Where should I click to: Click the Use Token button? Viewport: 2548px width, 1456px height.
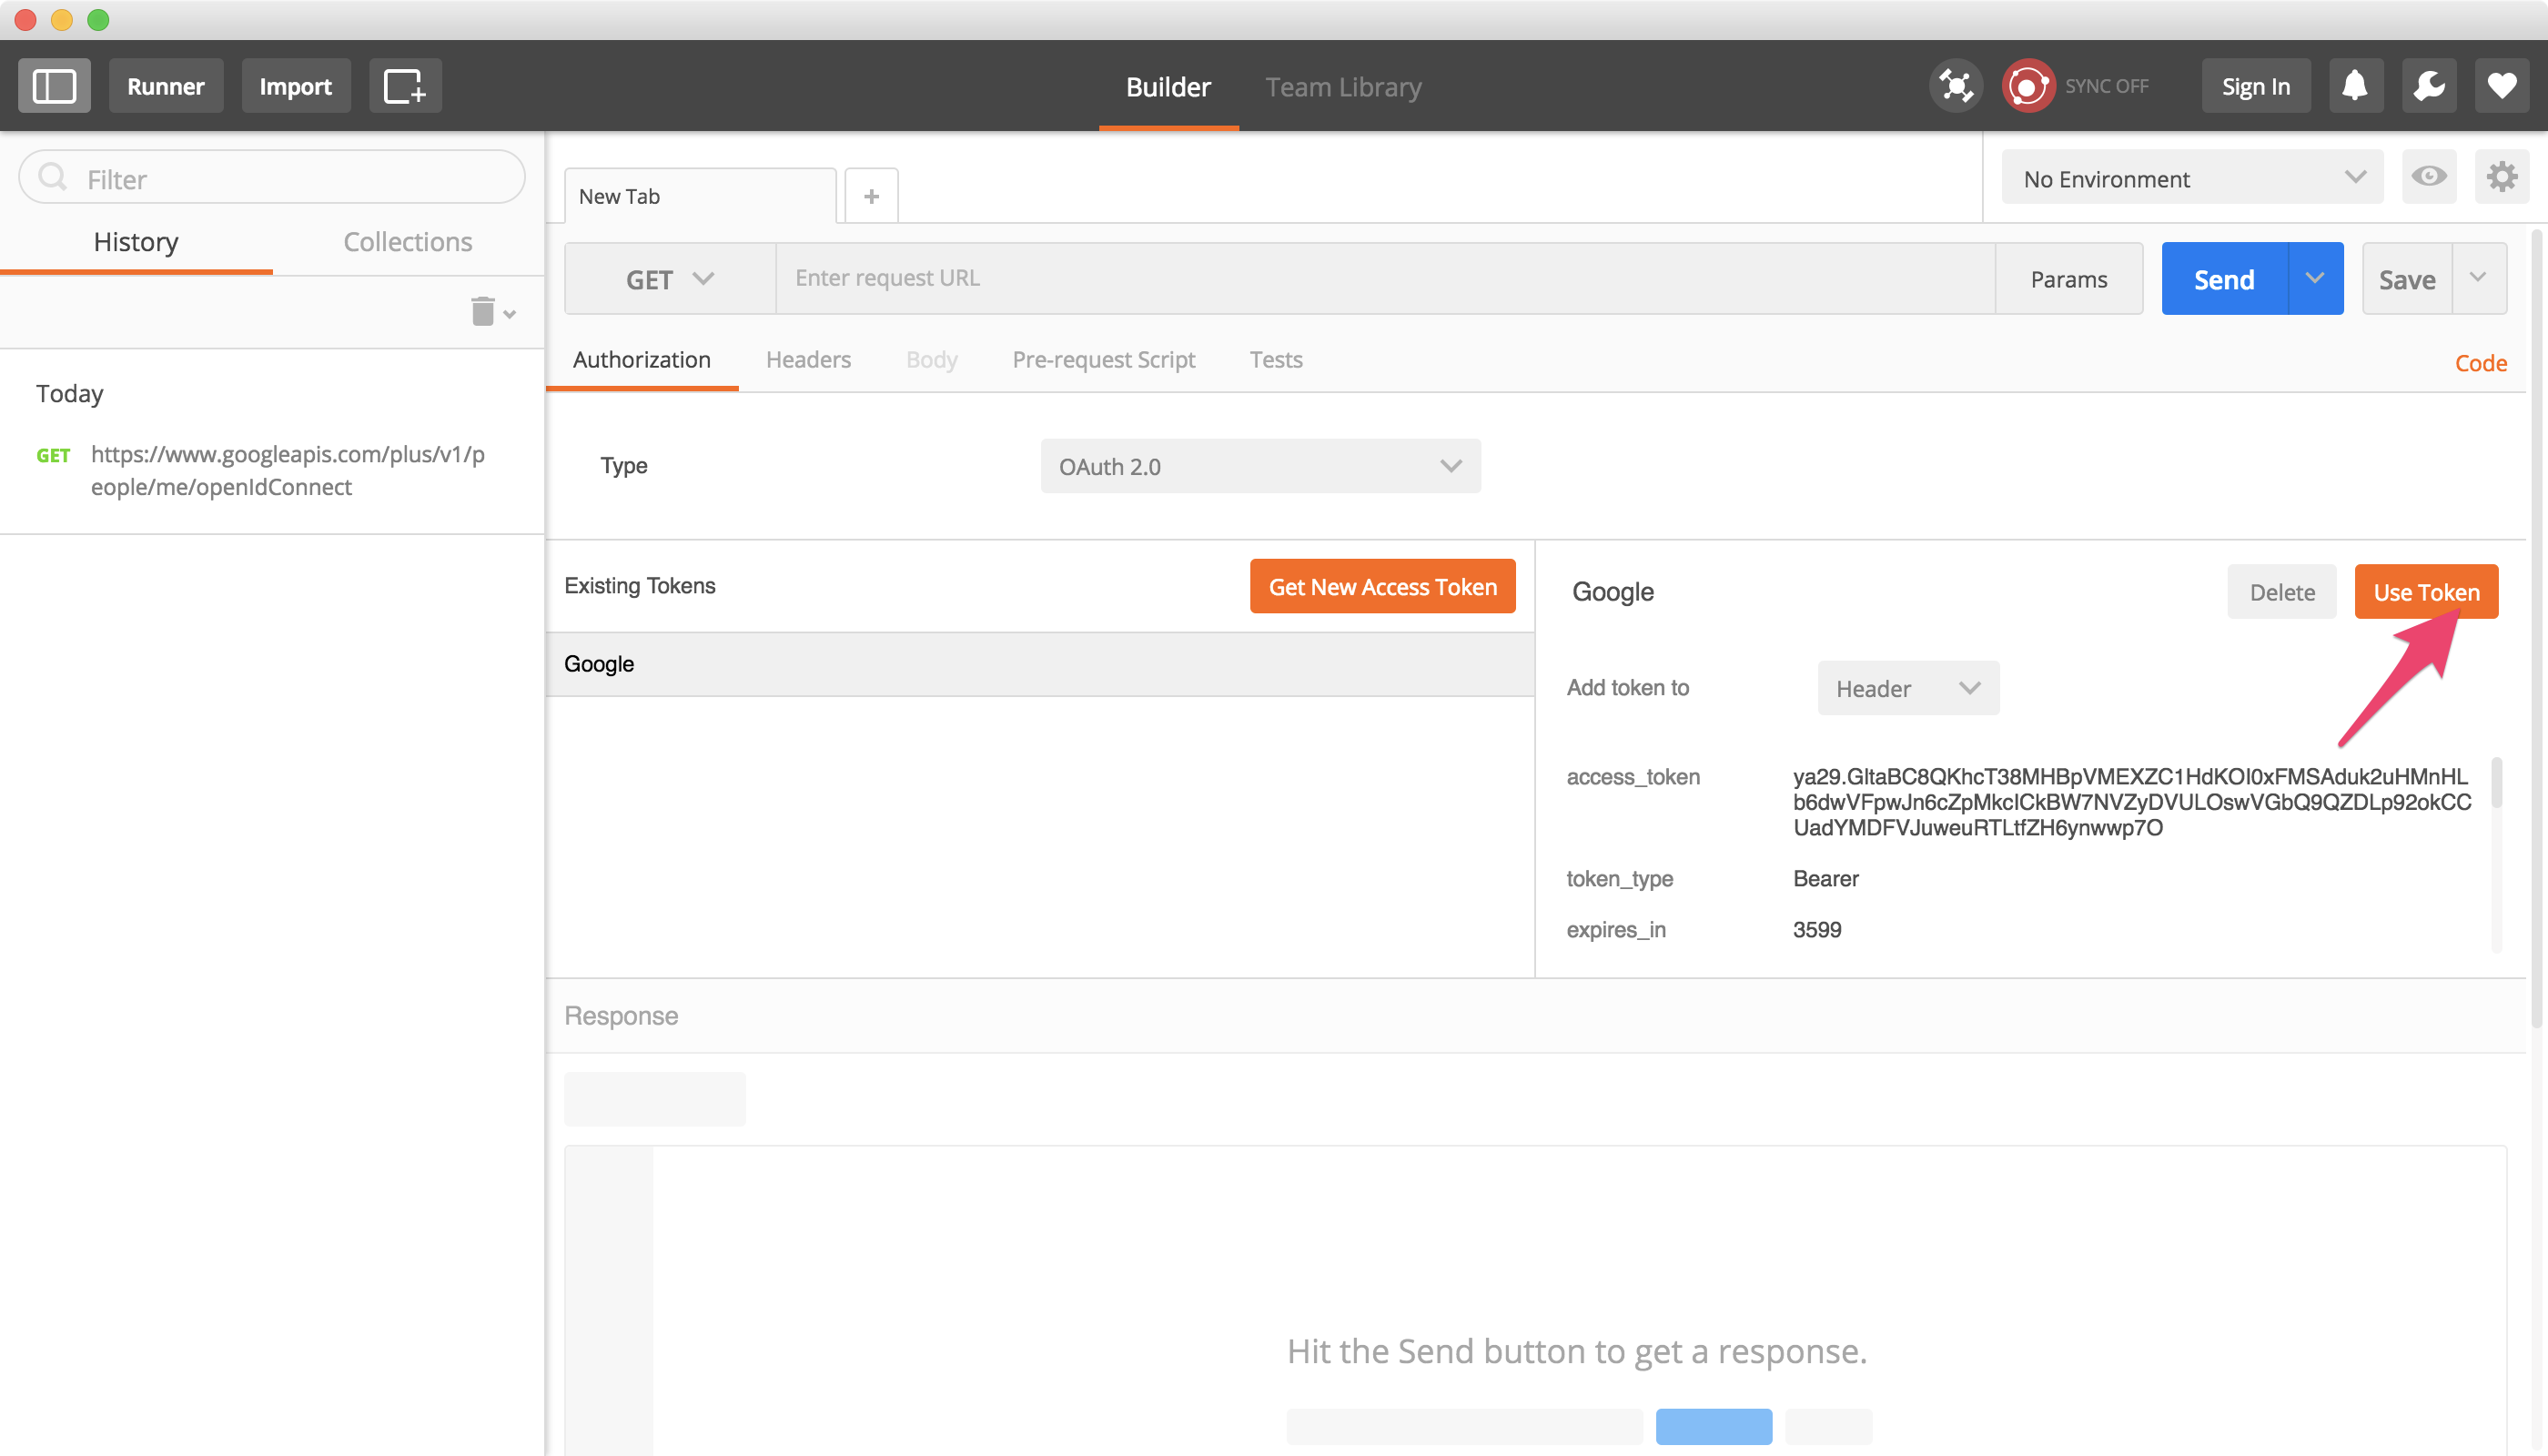(2427, 591)
